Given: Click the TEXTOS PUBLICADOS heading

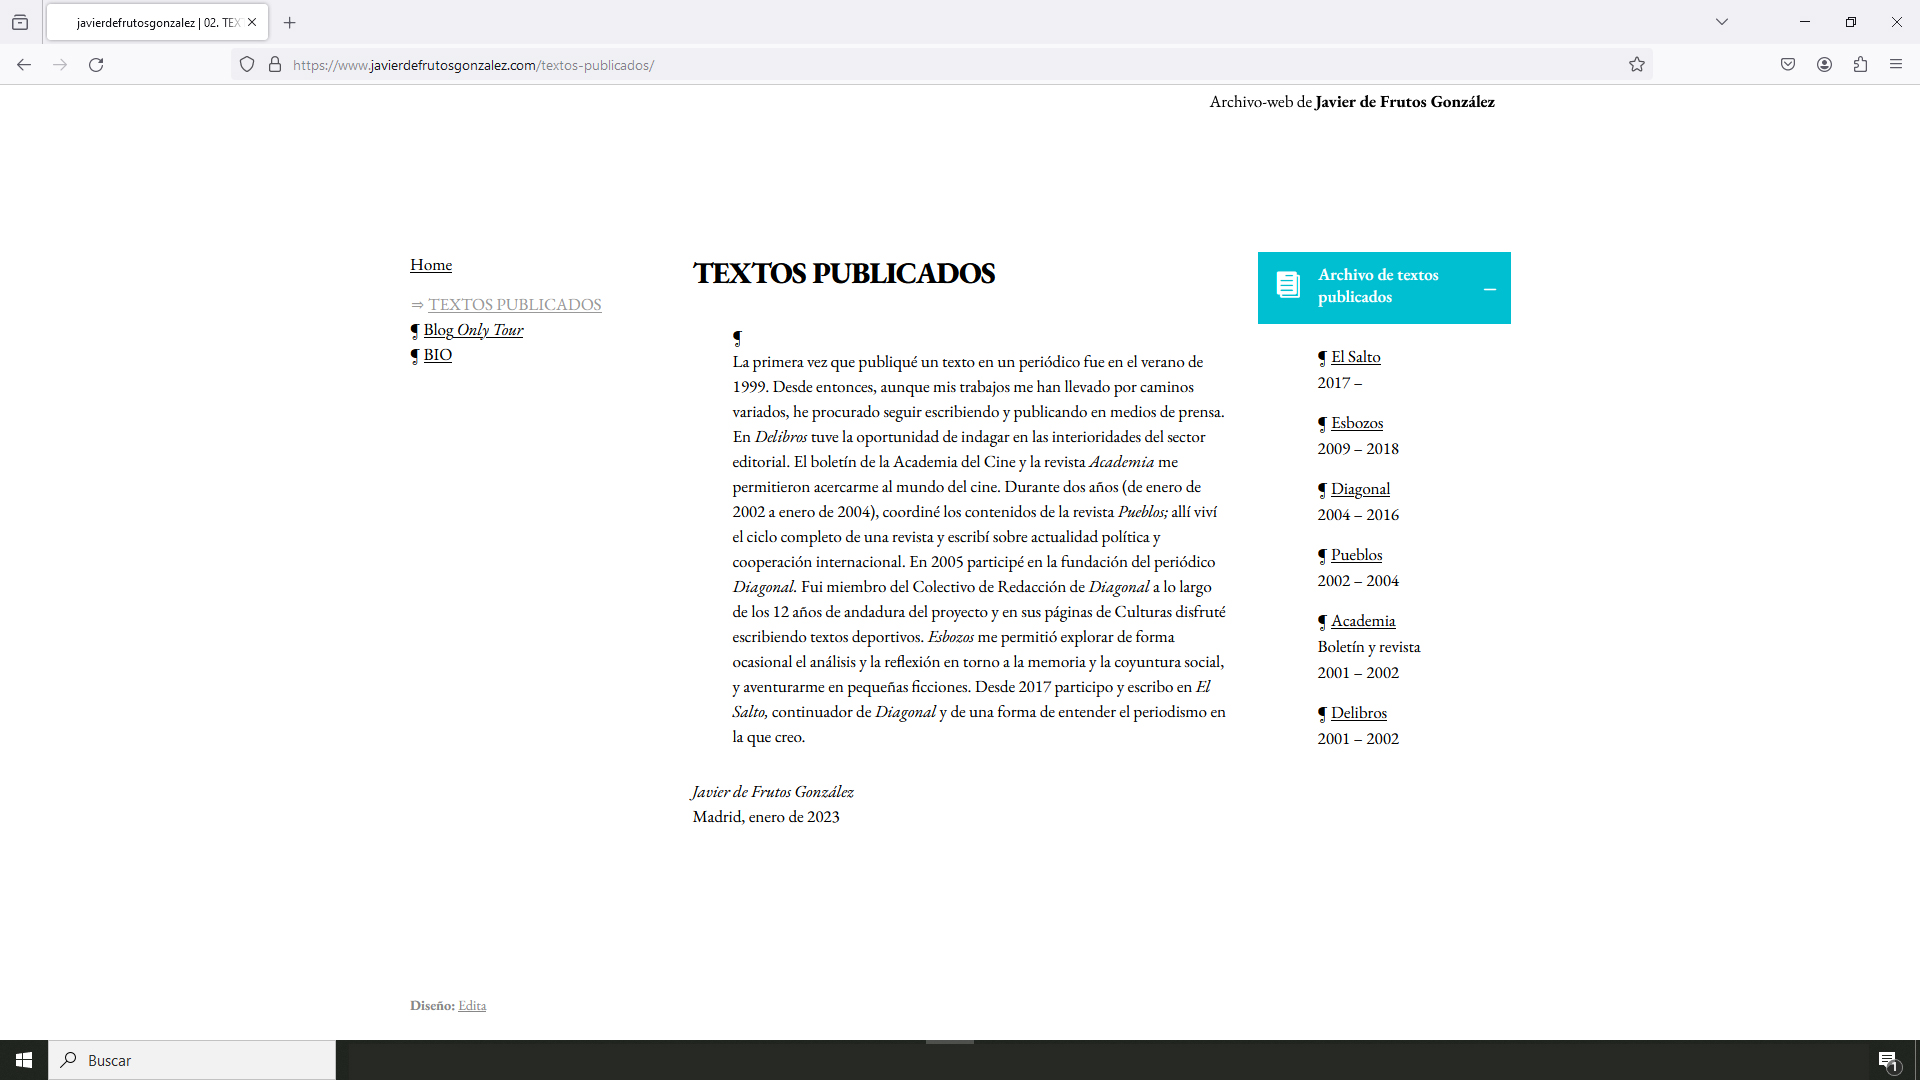Looking at the screenshot, I should point(844,273).
